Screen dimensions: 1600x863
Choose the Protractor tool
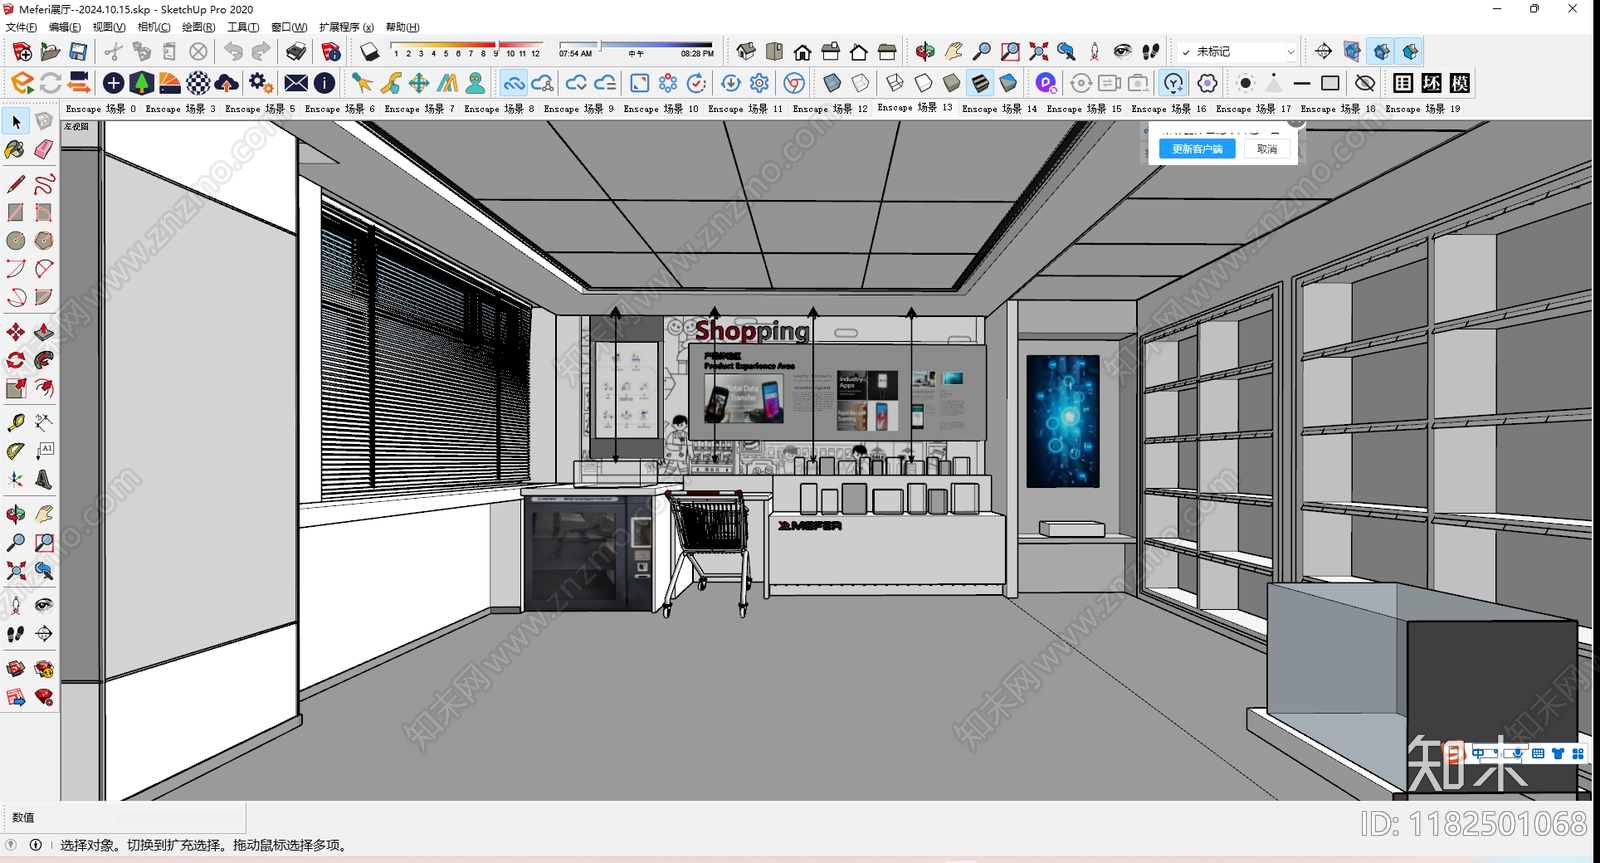point(16,450)
